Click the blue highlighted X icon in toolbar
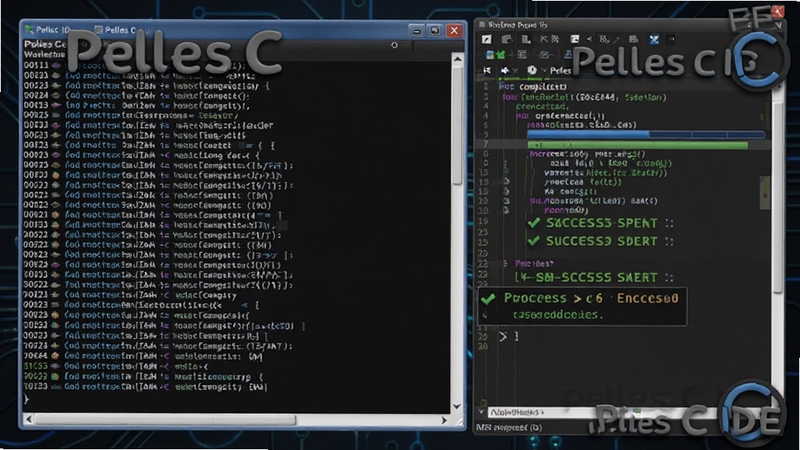The image size is (800, 450). point(654,39)
